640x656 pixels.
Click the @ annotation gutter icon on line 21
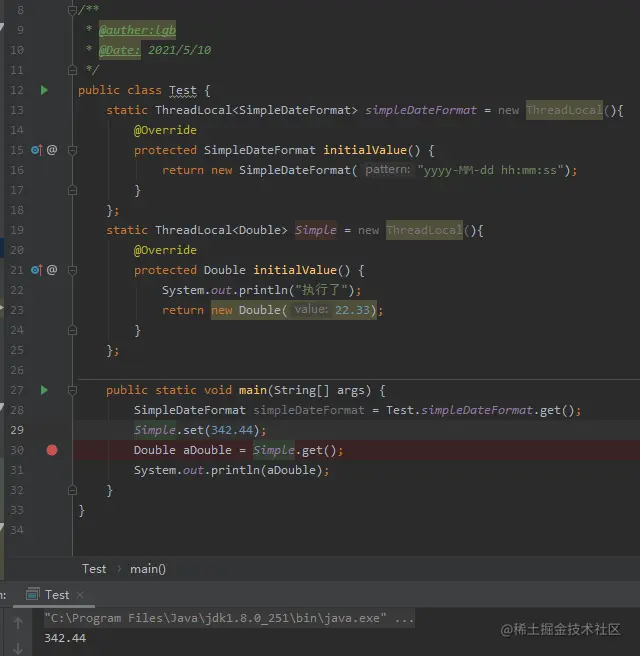click(52, 270)
